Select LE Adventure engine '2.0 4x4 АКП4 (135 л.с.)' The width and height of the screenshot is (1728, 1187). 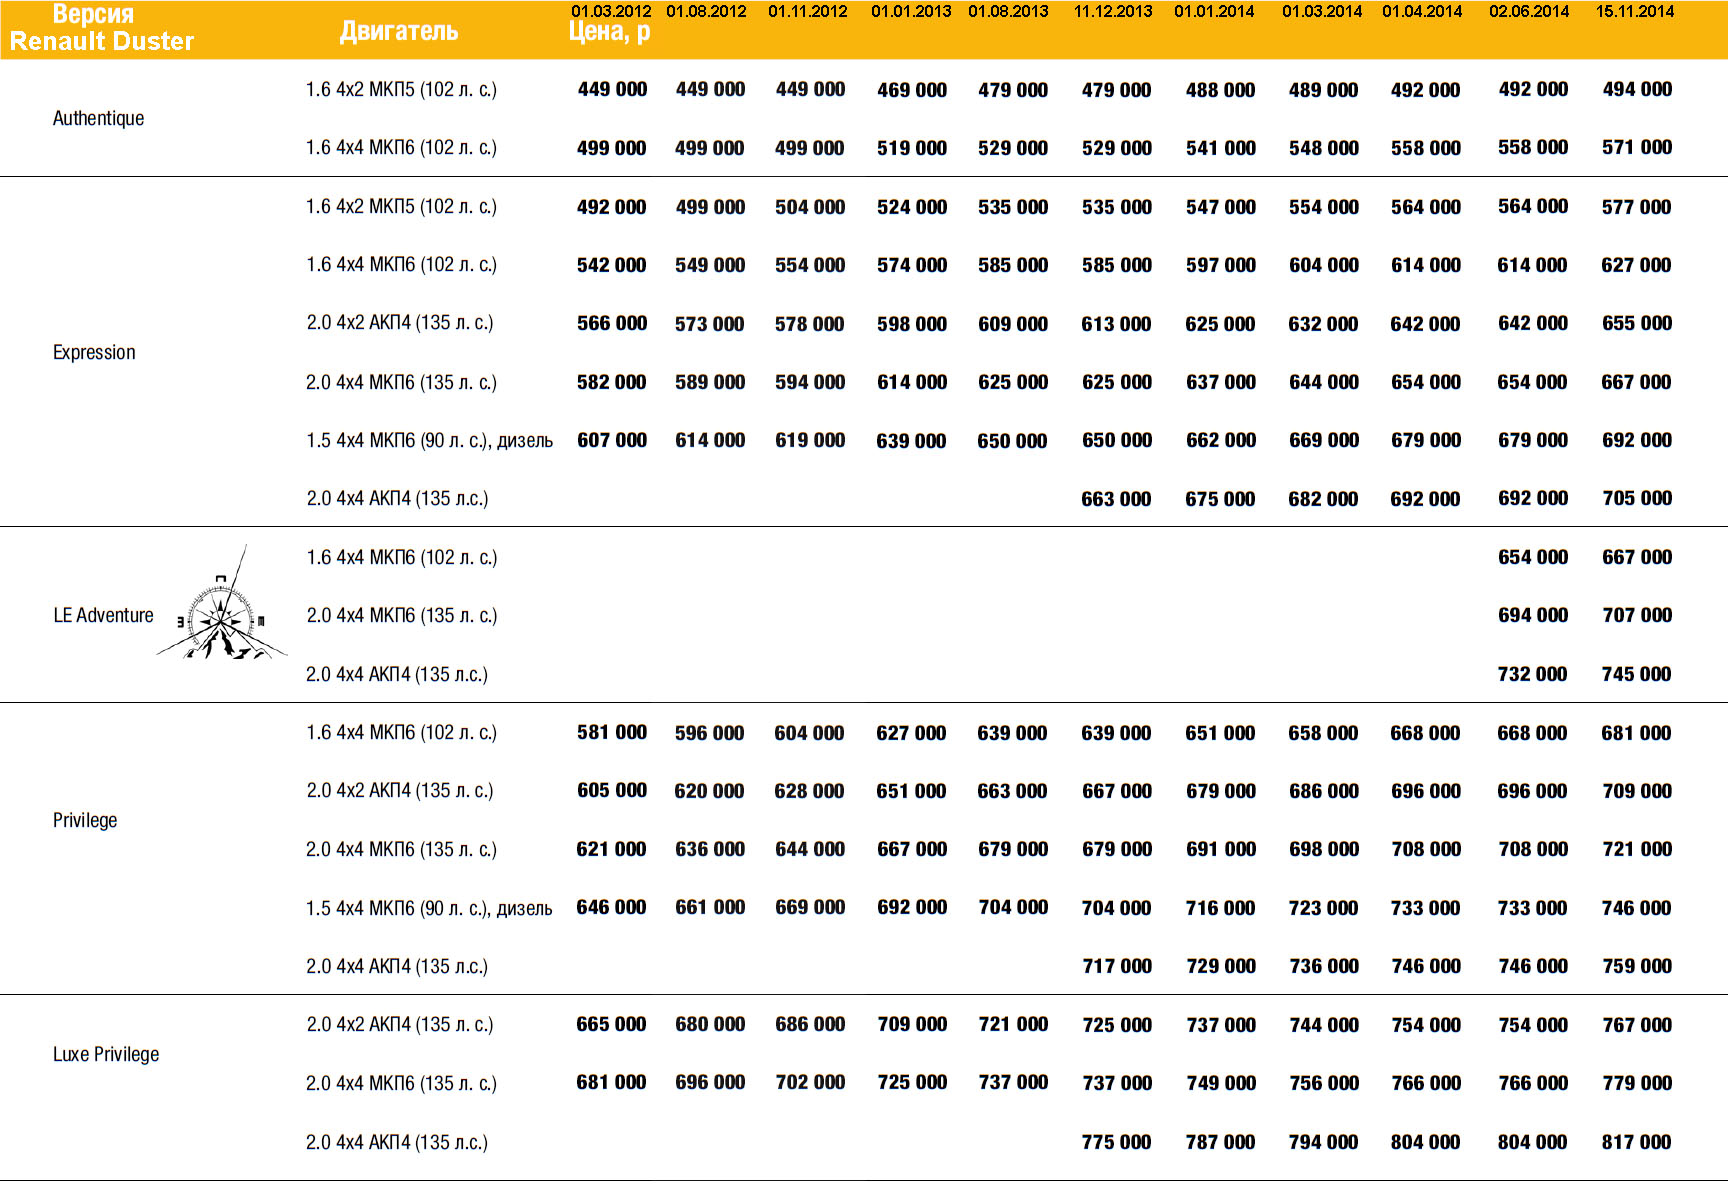click(397, 674)
